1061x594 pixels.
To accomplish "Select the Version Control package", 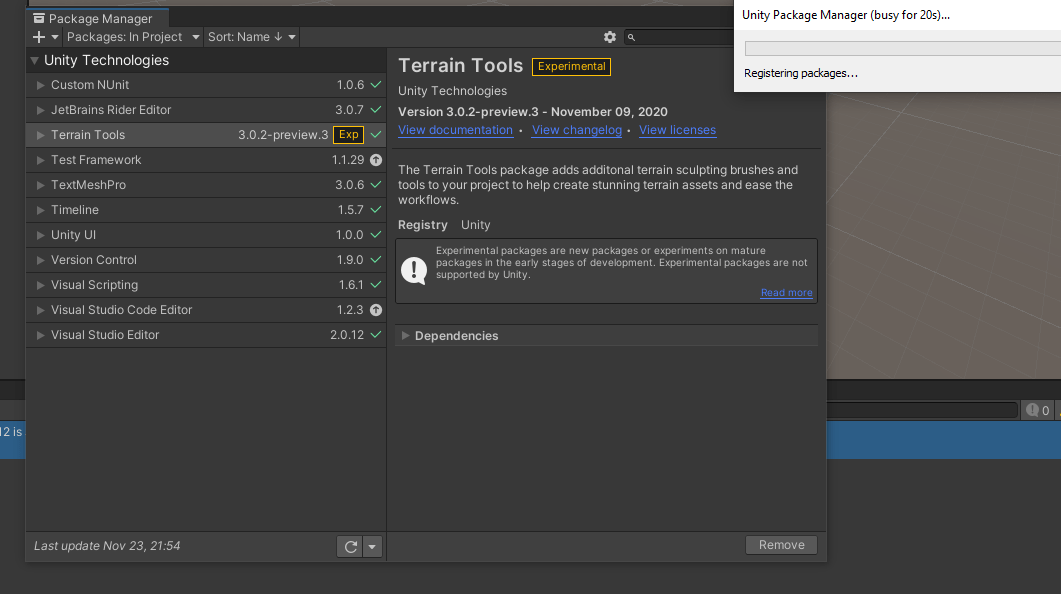I will (x=206, y=260).
